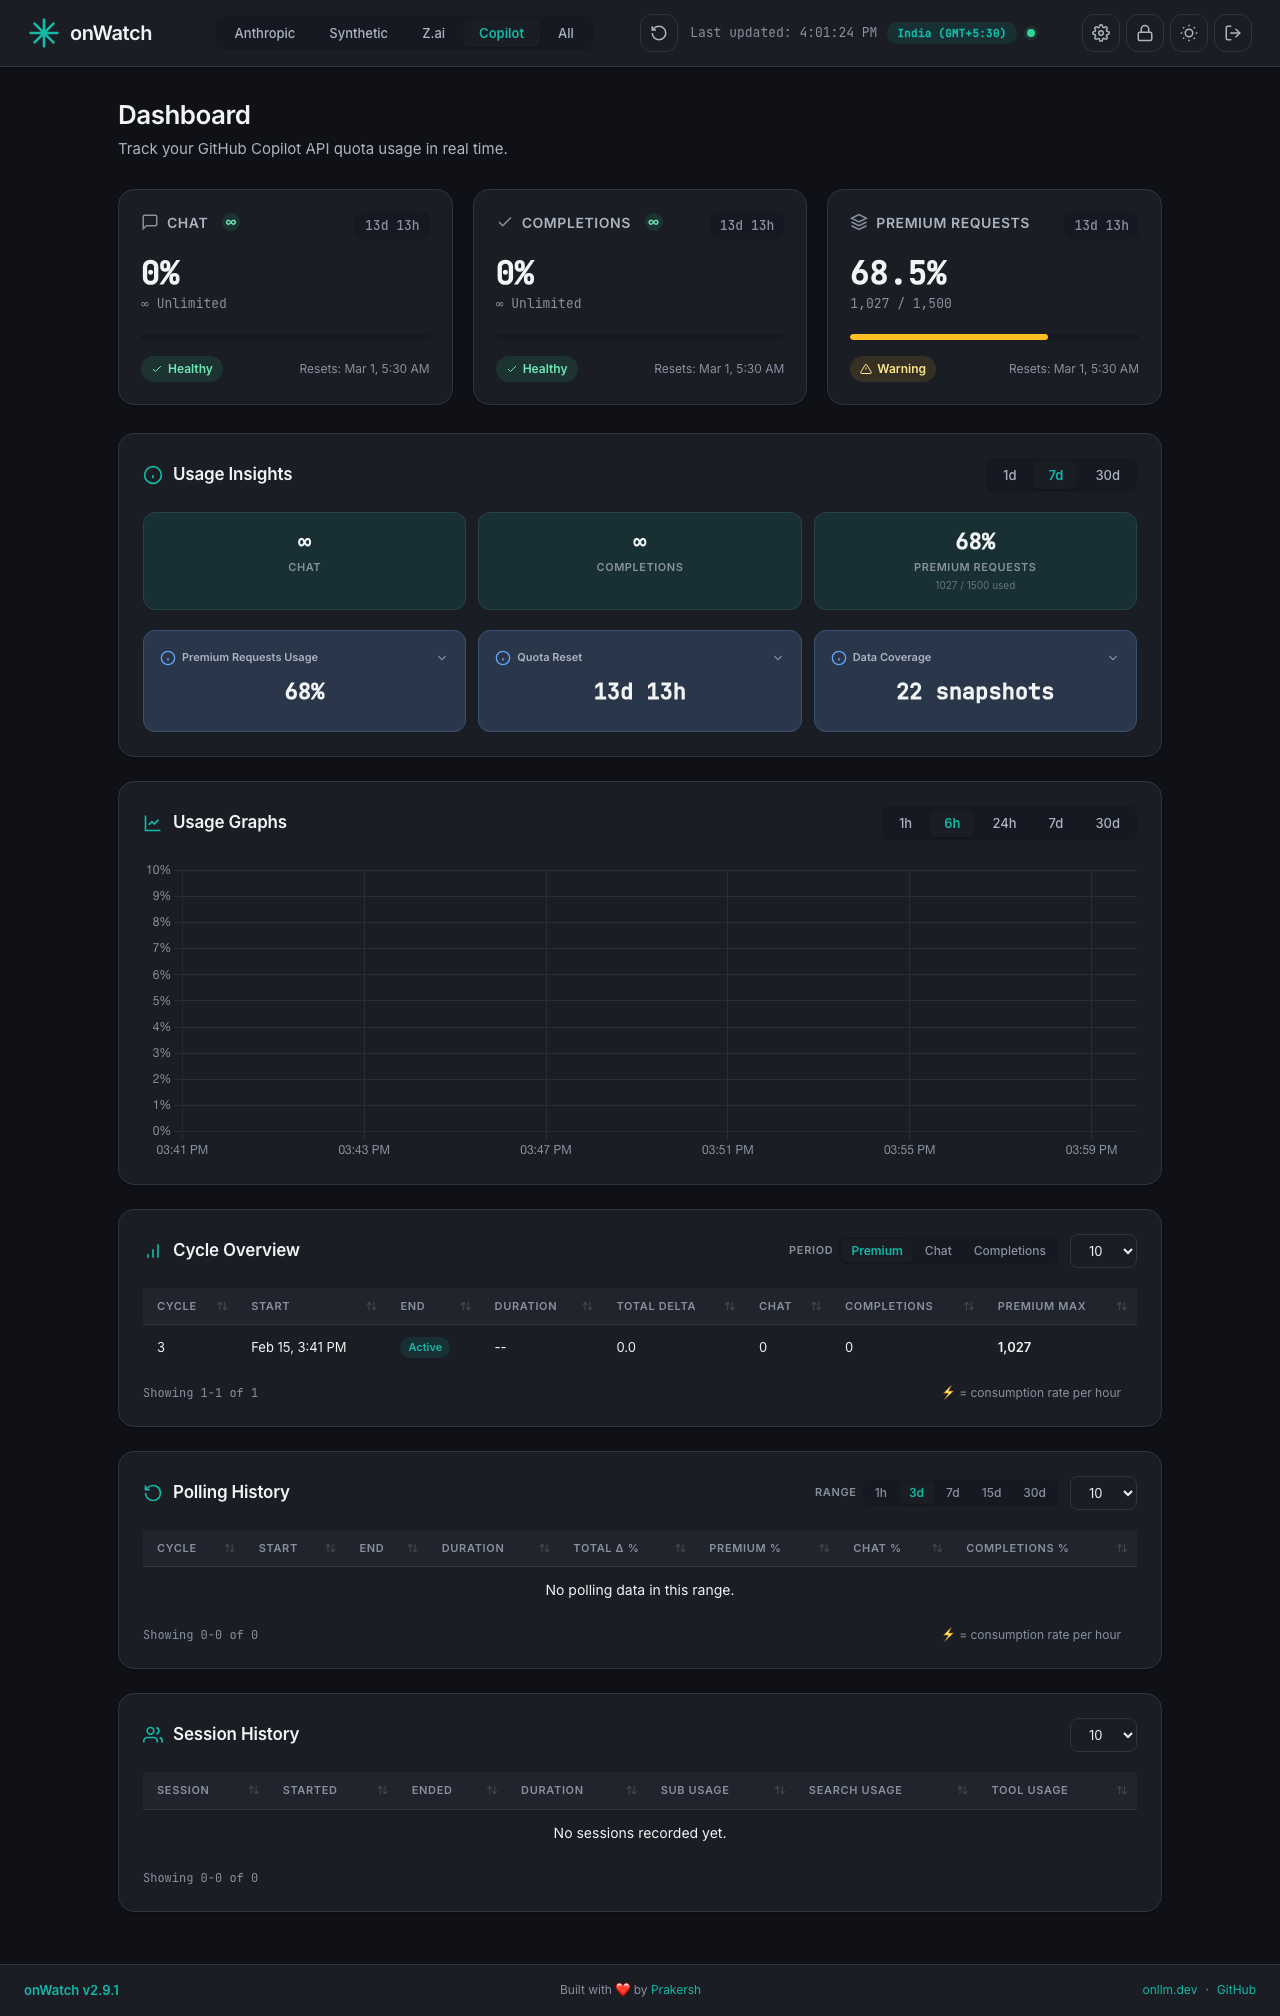The image size is (1280, 2016).
Task: Click the Chat usage progress bar
Action: pyautogui.click(x=285, y=337)
